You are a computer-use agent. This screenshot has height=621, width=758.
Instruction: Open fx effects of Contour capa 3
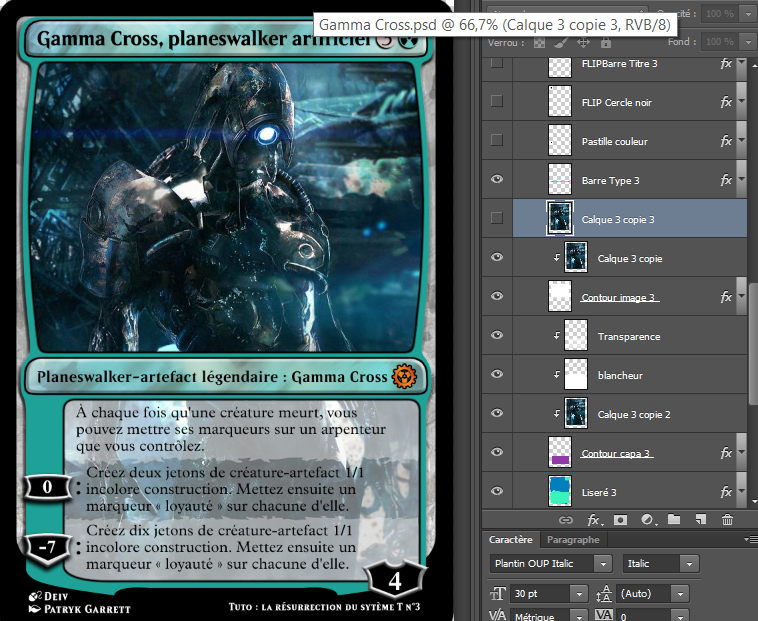pos(726,453)
